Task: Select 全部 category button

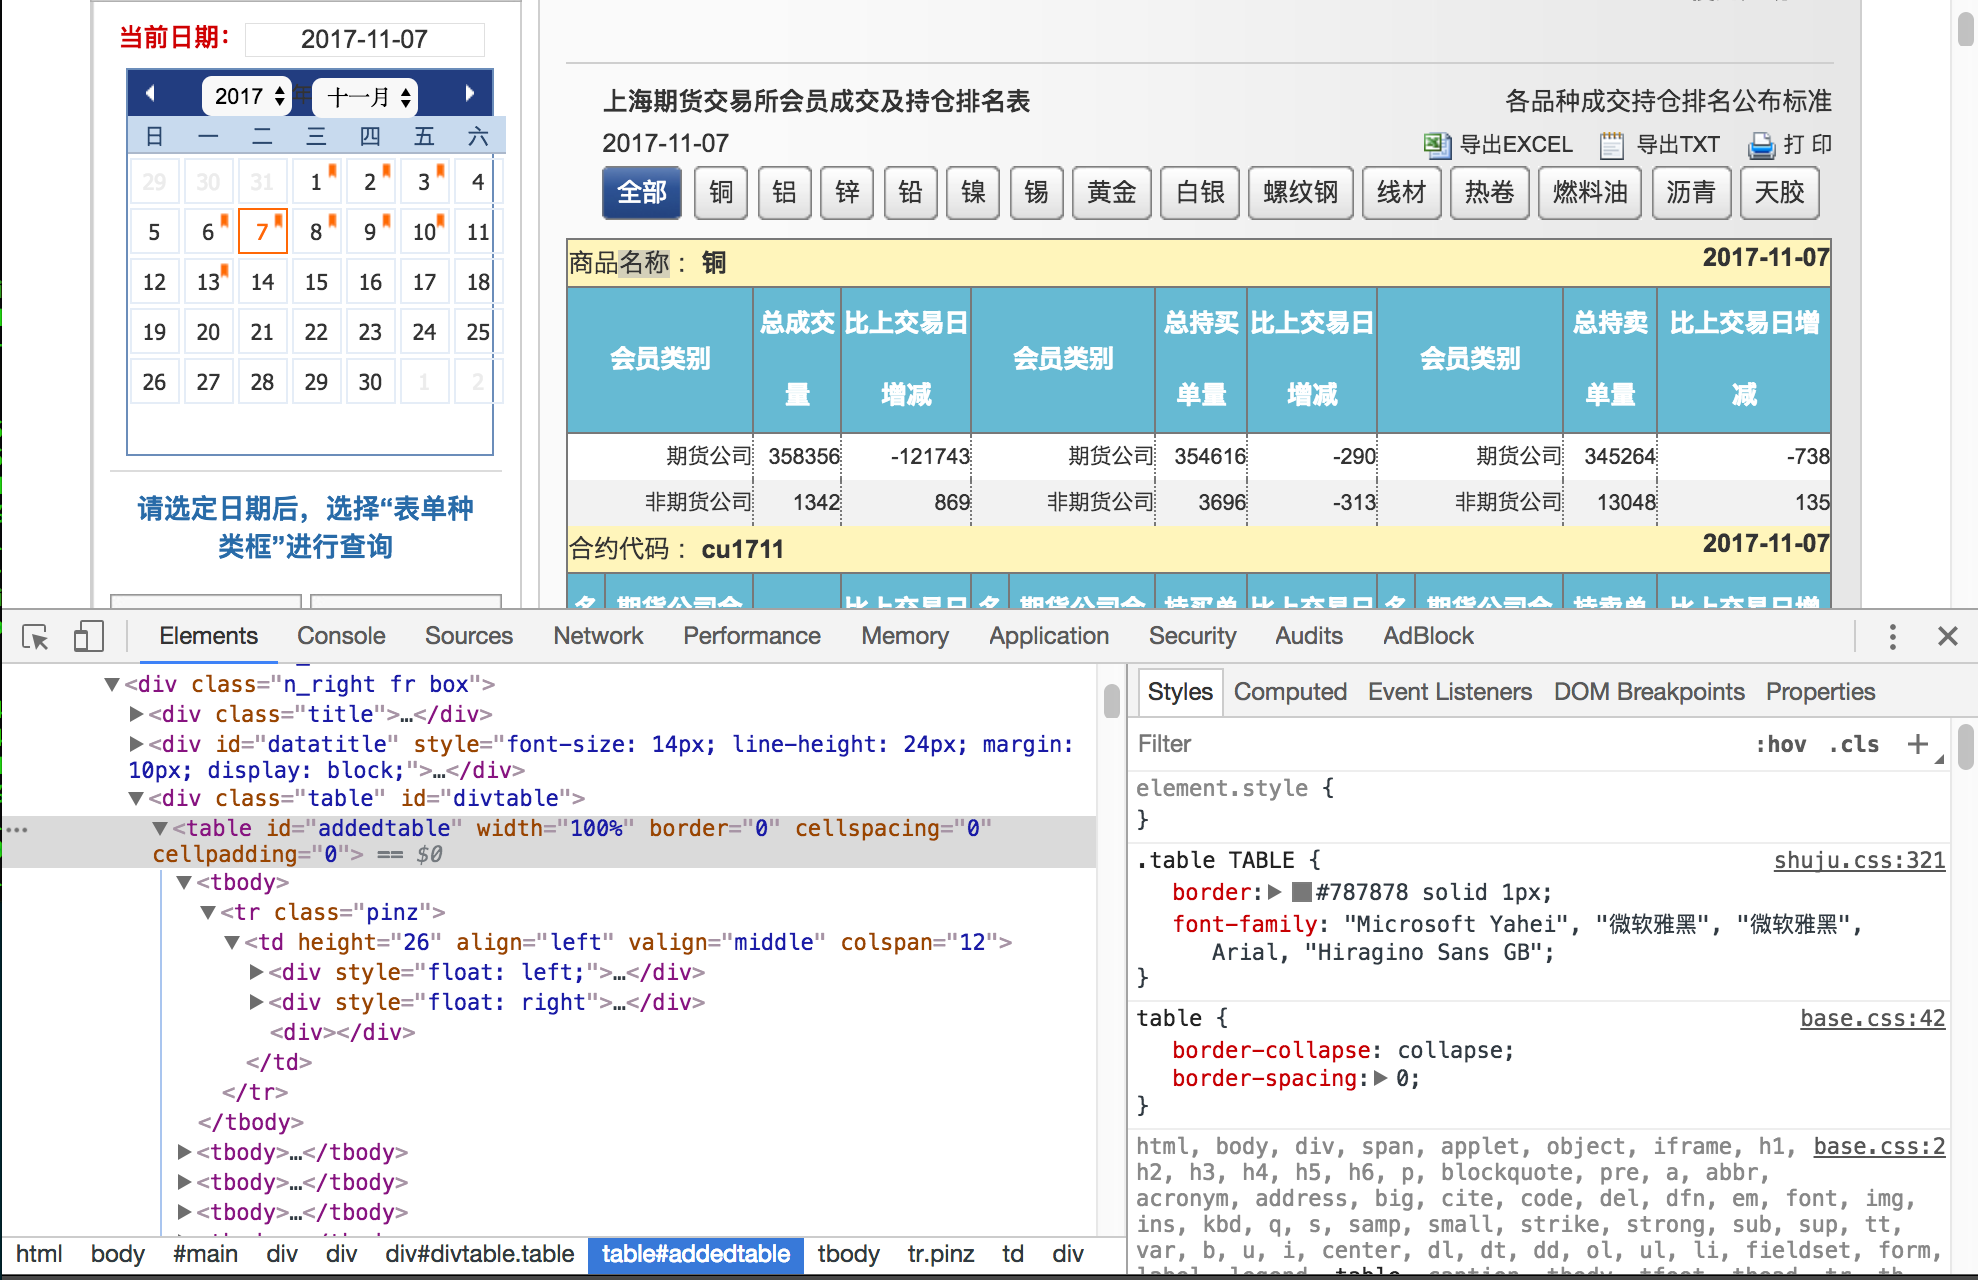Action: click(641, 192)
